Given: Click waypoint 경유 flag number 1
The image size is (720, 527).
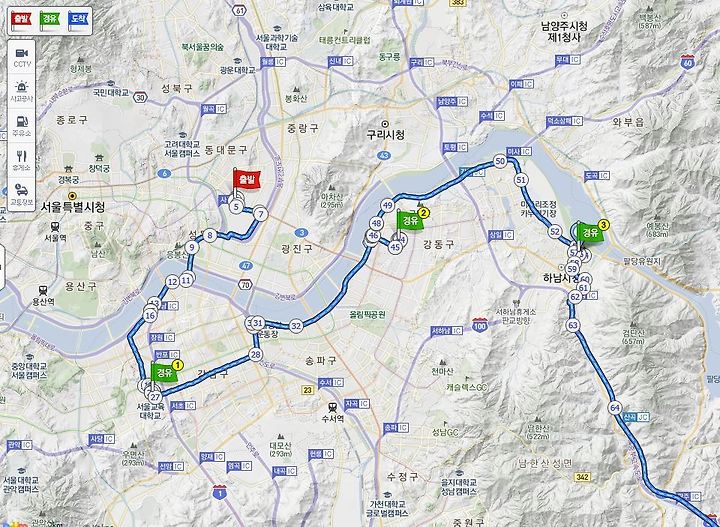Looking at the screenshot, I should tap(164, 372).
